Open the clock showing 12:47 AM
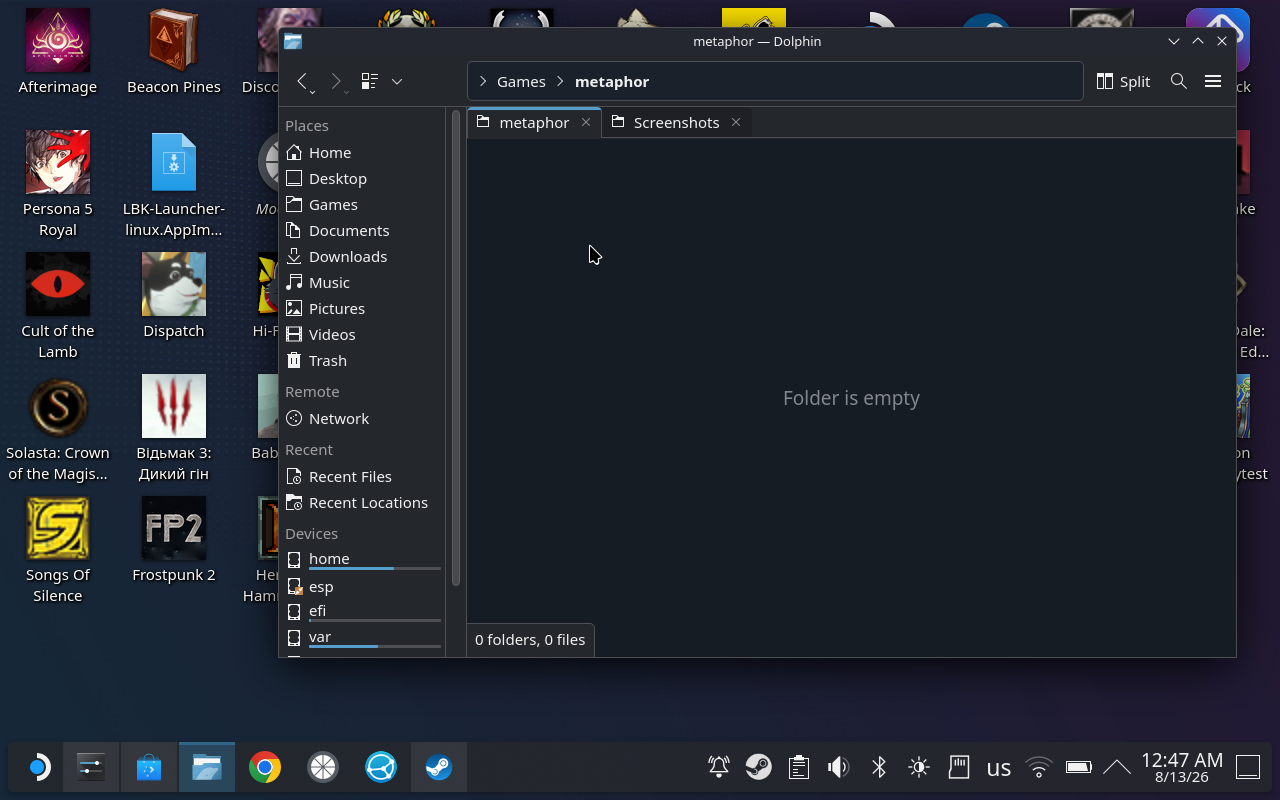The width and height of the screenshot is (1280, 800). (1182, 768)
